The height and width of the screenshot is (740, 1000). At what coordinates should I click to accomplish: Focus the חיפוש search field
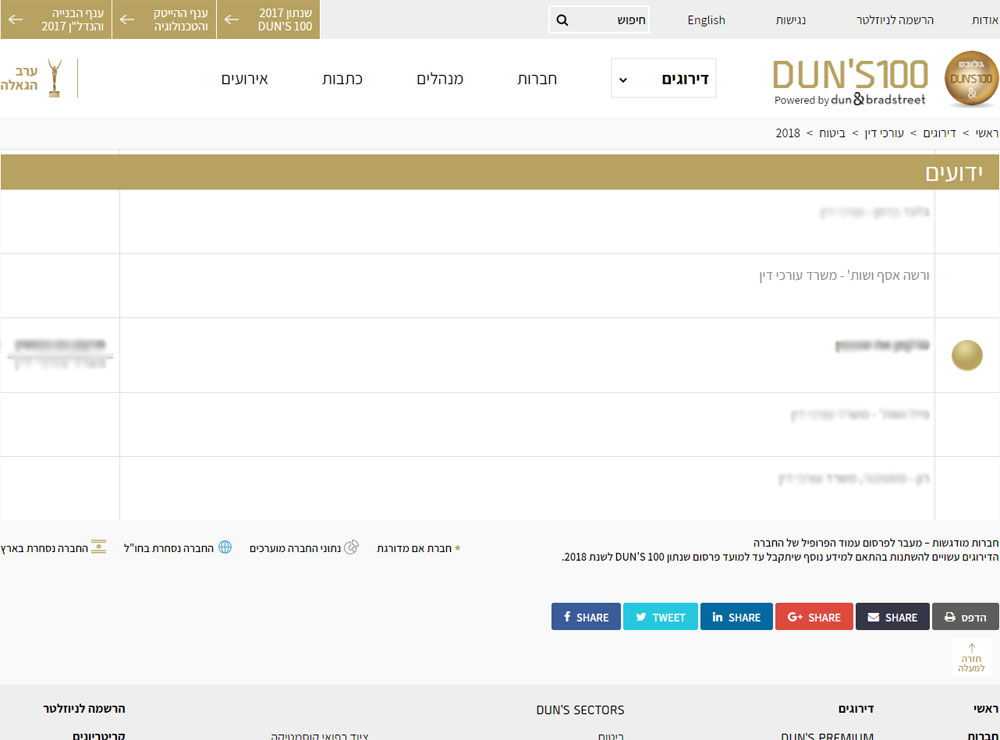click(x=599, y=20)
